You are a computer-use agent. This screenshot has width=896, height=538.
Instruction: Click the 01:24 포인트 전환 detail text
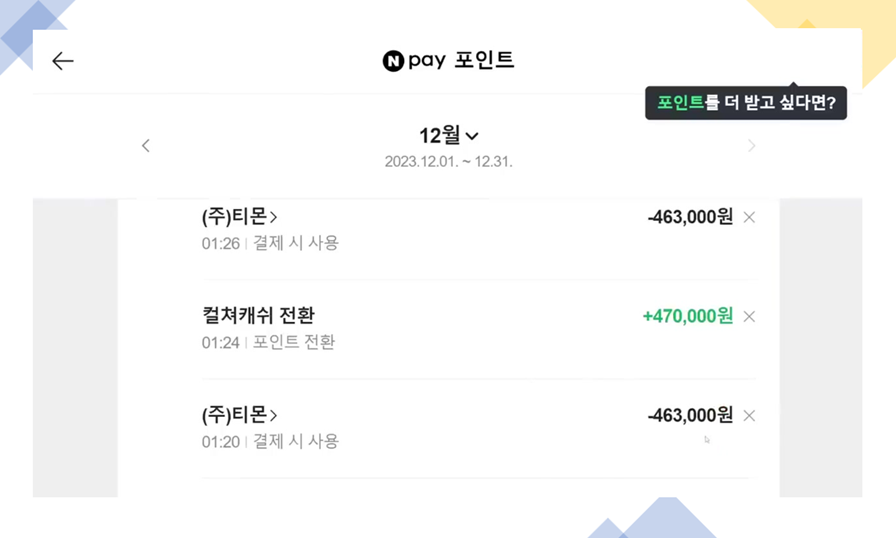point(268,342)
